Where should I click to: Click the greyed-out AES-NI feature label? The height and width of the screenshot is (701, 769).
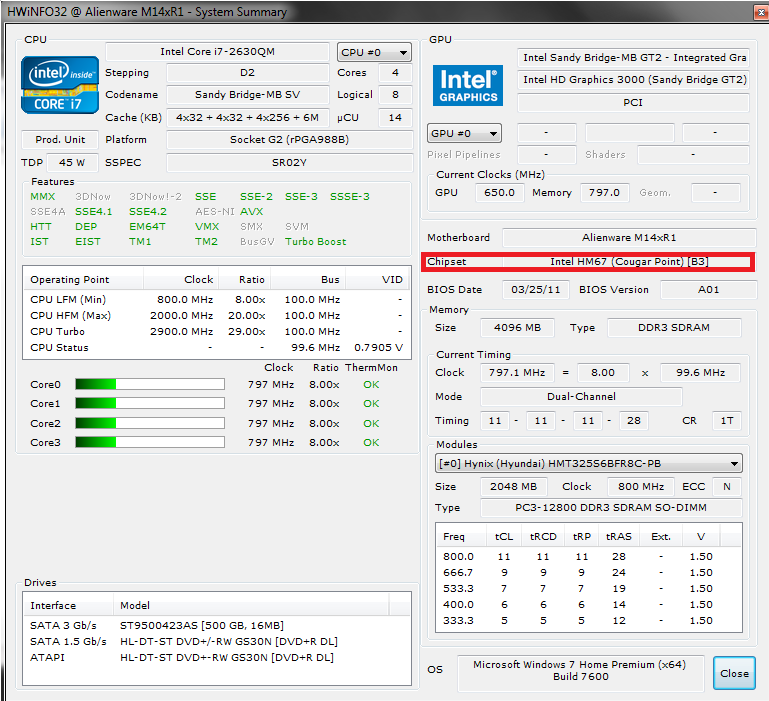click(215, 212)
